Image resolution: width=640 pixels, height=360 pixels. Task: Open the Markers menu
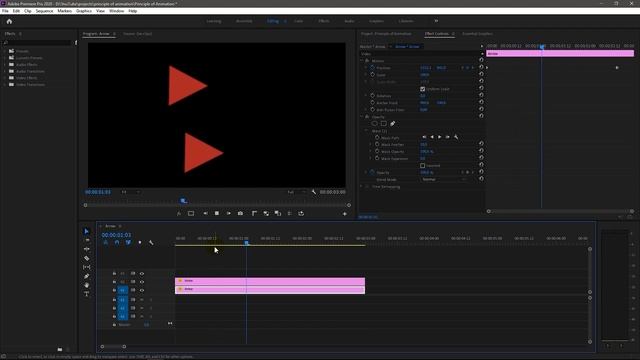click(x=64, y=11)
